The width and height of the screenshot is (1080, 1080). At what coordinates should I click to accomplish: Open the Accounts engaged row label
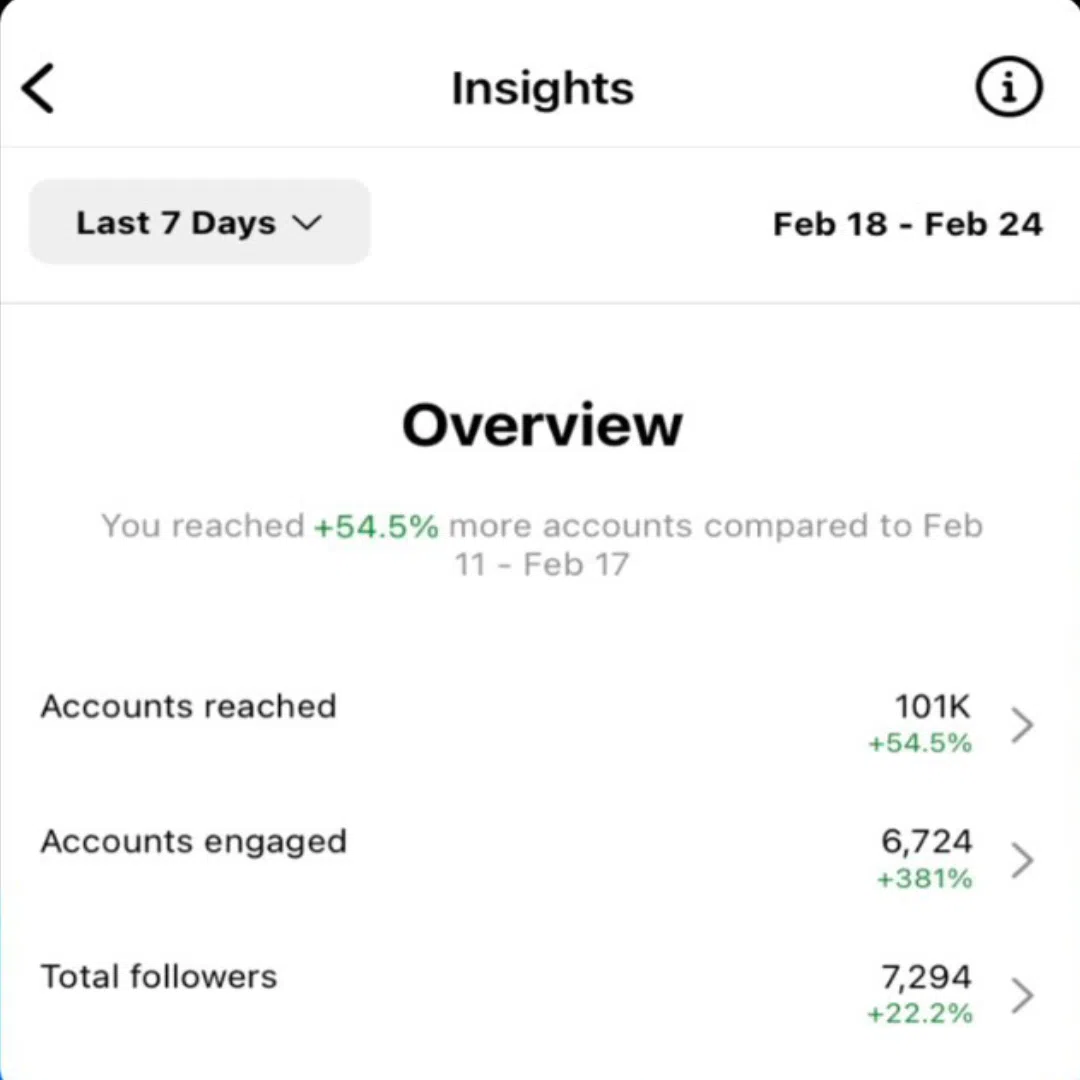(193, 841)
